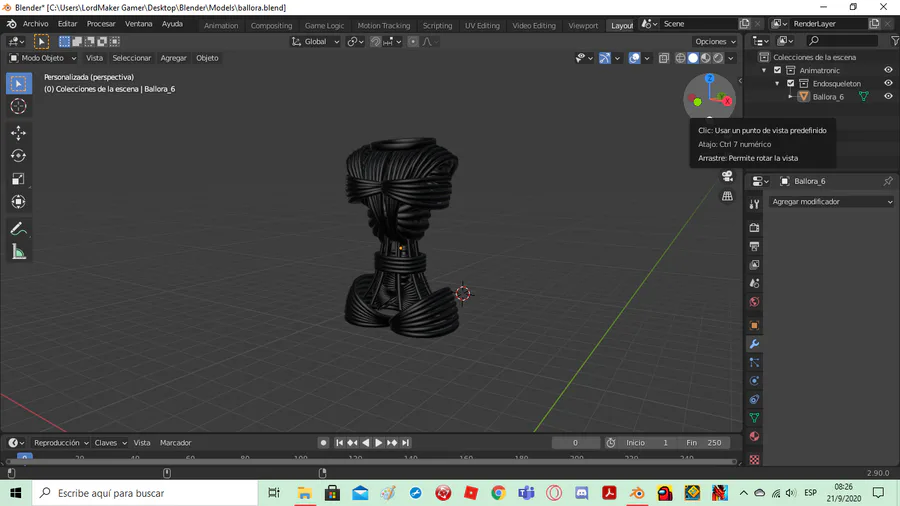Open Reproducción dropdown in timeline
The width and height of the screenshot is (900, 506).
click(61, 443)
